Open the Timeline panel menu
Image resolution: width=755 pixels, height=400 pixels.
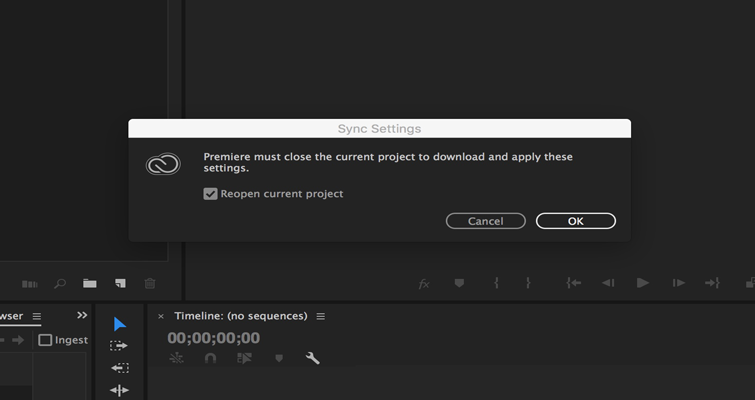pyautogui.click(x=321, y=316)
